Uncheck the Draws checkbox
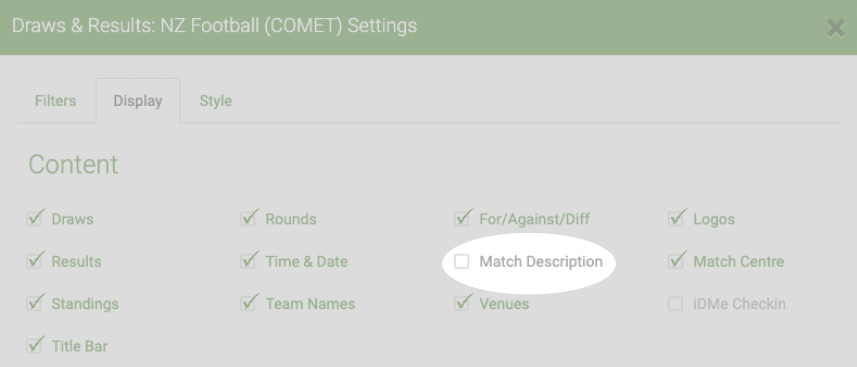 point(34,219)
